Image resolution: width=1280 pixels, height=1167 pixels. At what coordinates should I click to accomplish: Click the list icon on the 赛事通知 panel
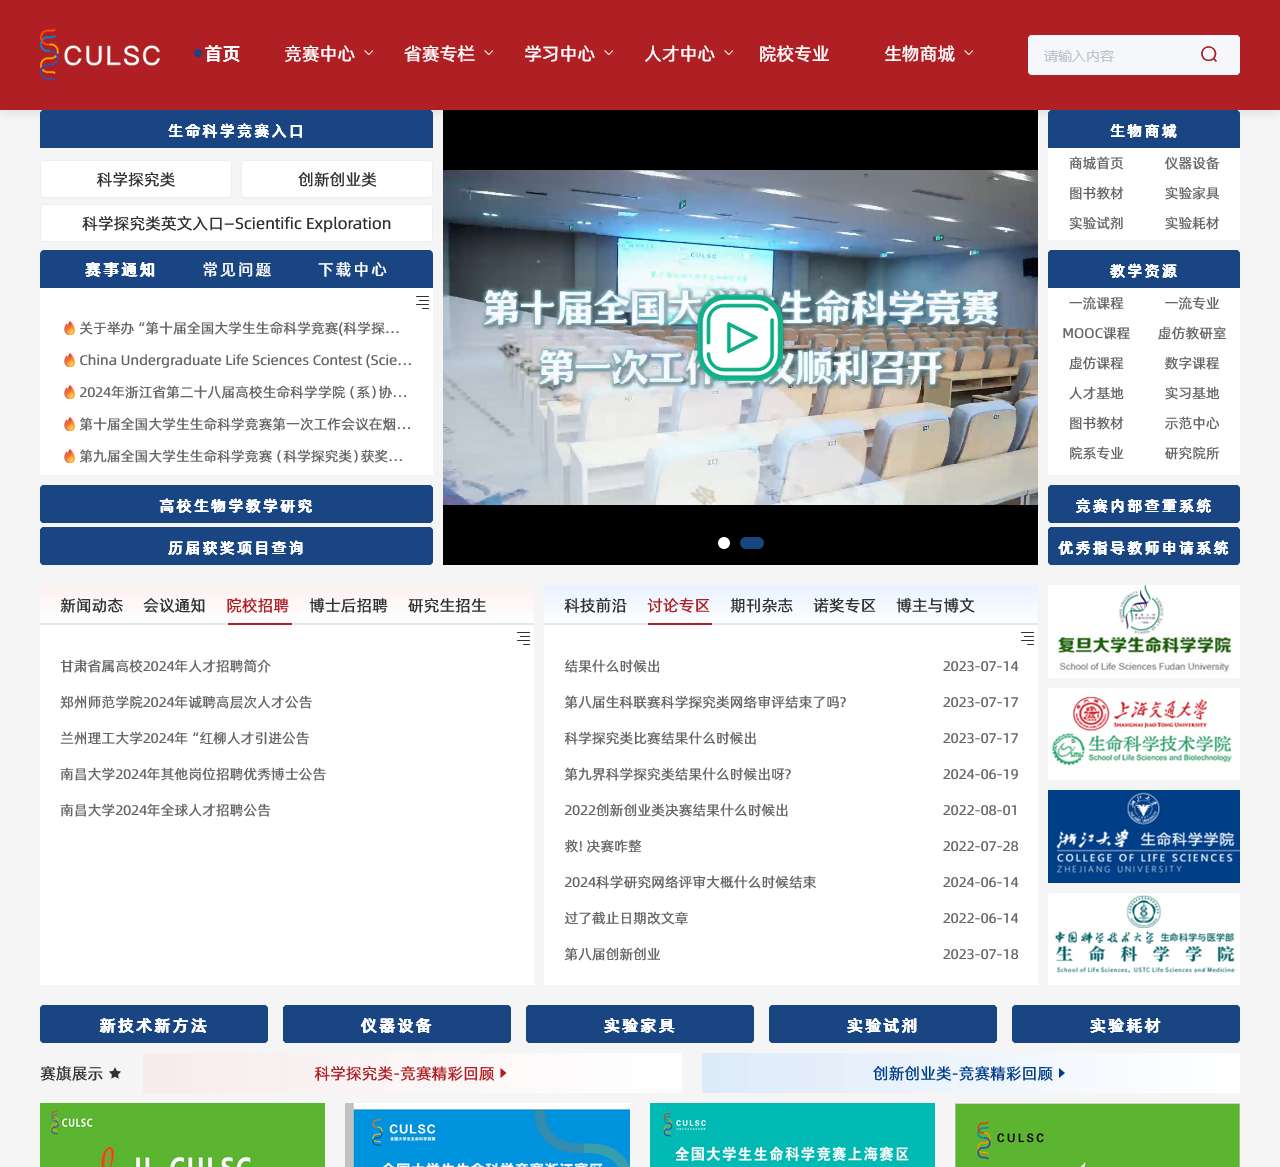point(422,301)
